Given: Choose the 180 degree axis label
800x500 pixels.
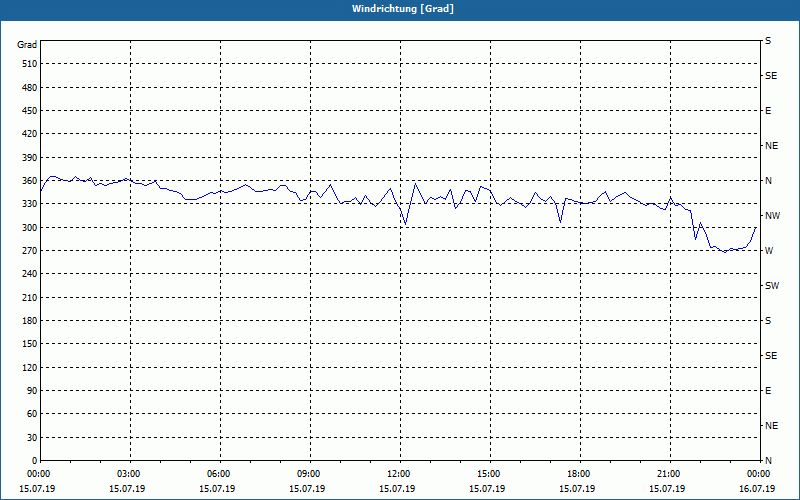Looking at the screenshot, I should click(29, 321).
